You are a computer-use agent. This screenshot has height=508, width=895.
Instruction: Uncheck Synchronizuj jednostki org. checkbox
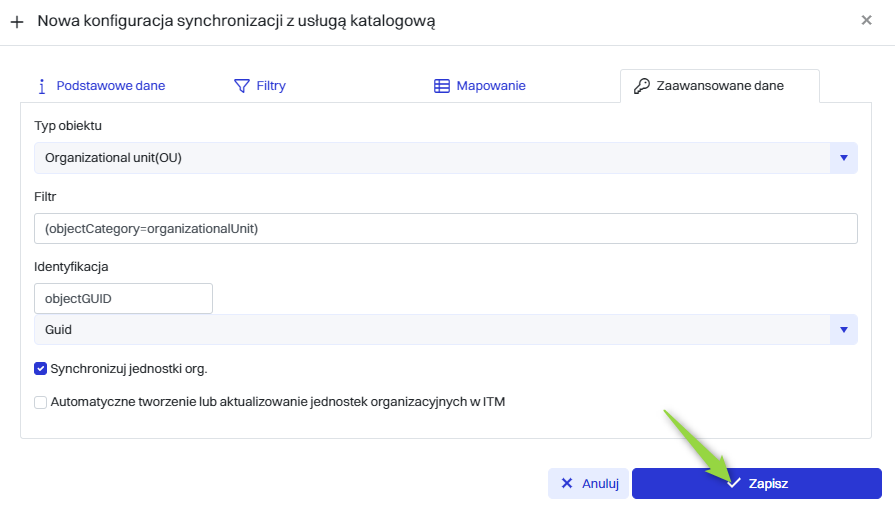pyautogui.click(x=41, y=368)
